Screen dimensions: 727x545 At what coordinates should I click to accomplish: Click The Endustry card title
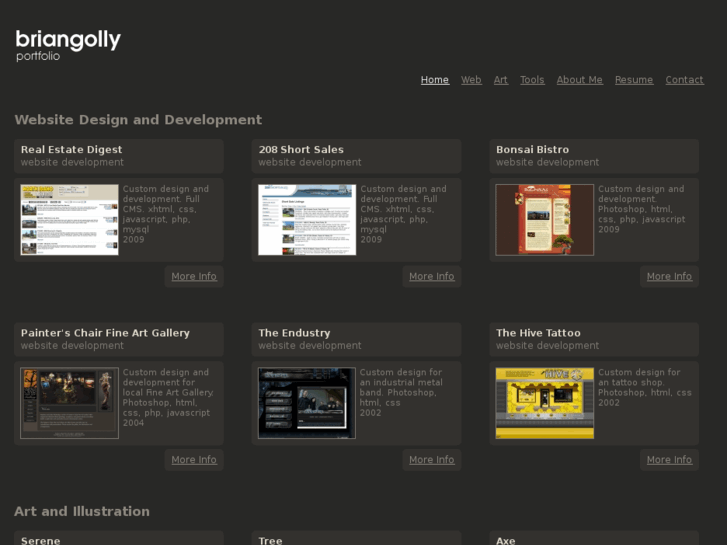[294, 333]
